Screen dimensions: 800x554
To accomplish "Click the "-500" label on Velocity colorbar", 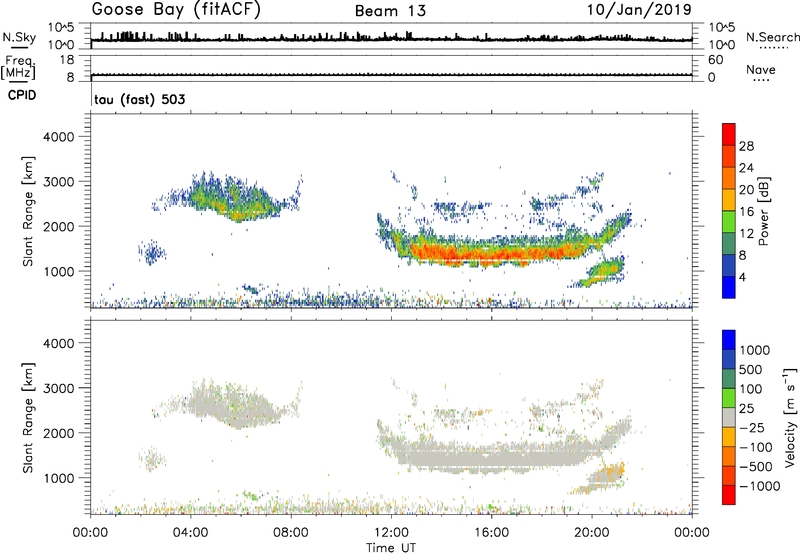I will coord(756,467).
